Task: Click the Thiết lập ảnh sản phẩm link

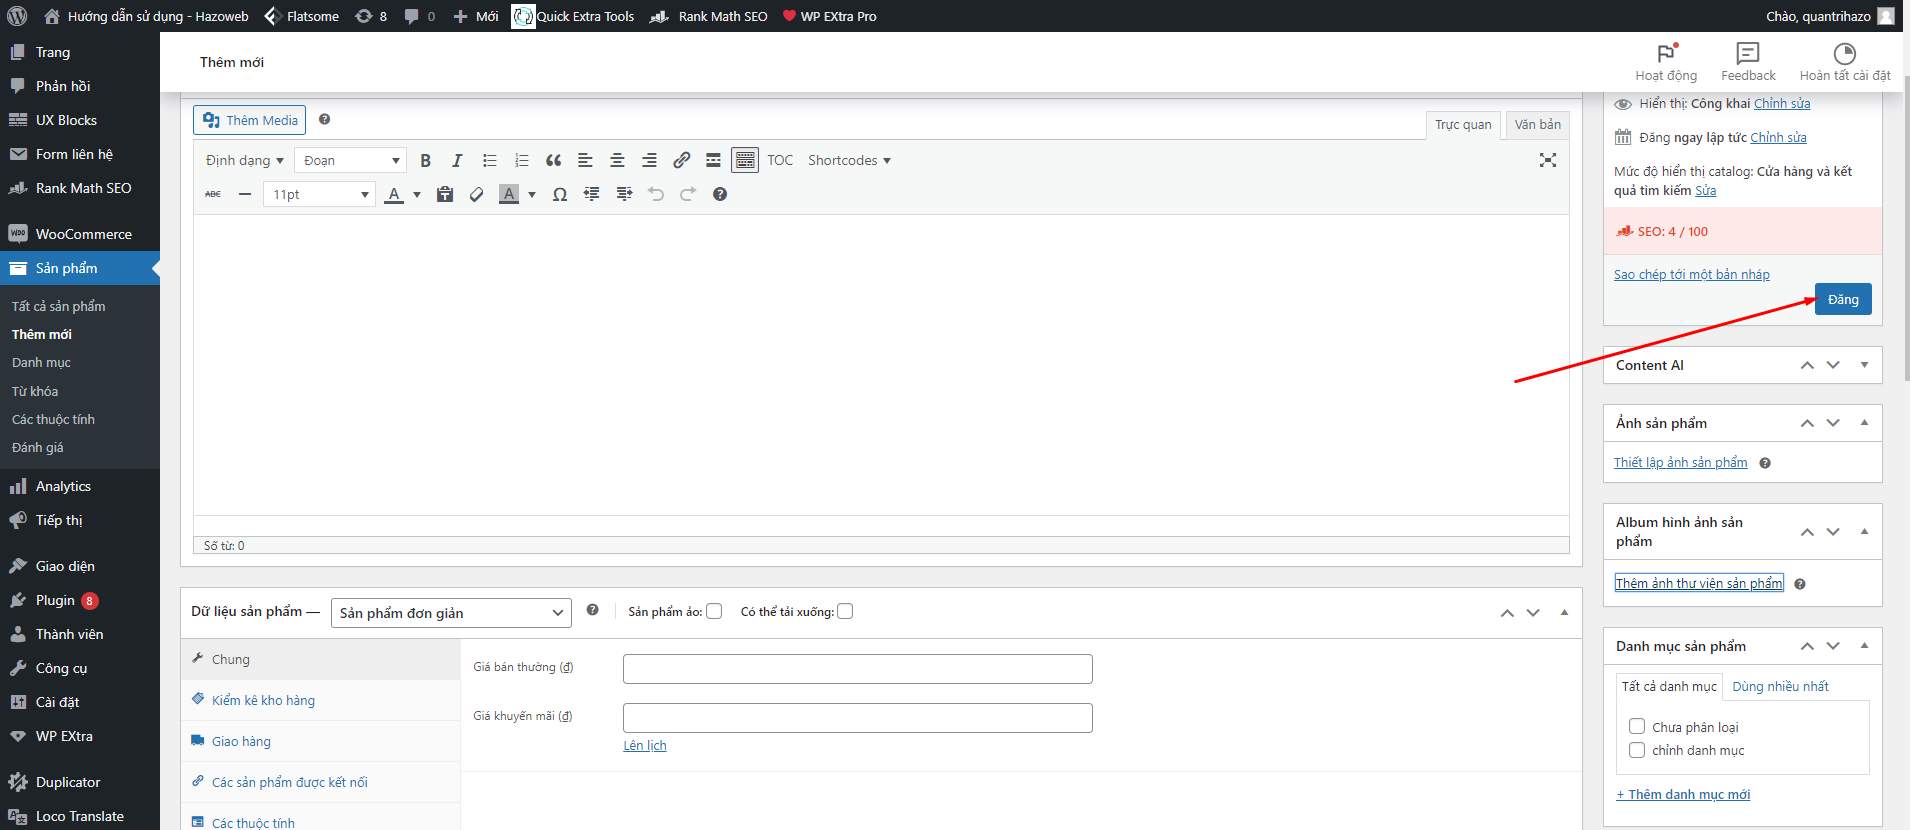Action: click(1680, 462)
